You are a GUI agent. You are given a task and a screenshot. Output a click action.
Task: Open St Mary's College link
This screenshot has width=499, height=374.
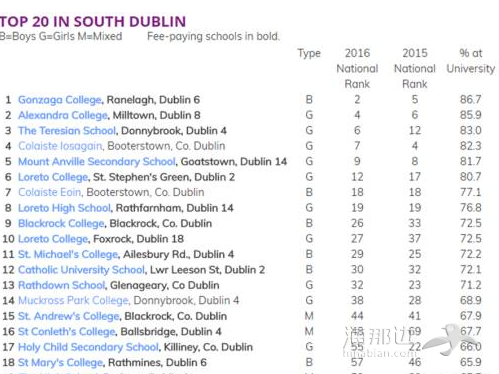60,363
